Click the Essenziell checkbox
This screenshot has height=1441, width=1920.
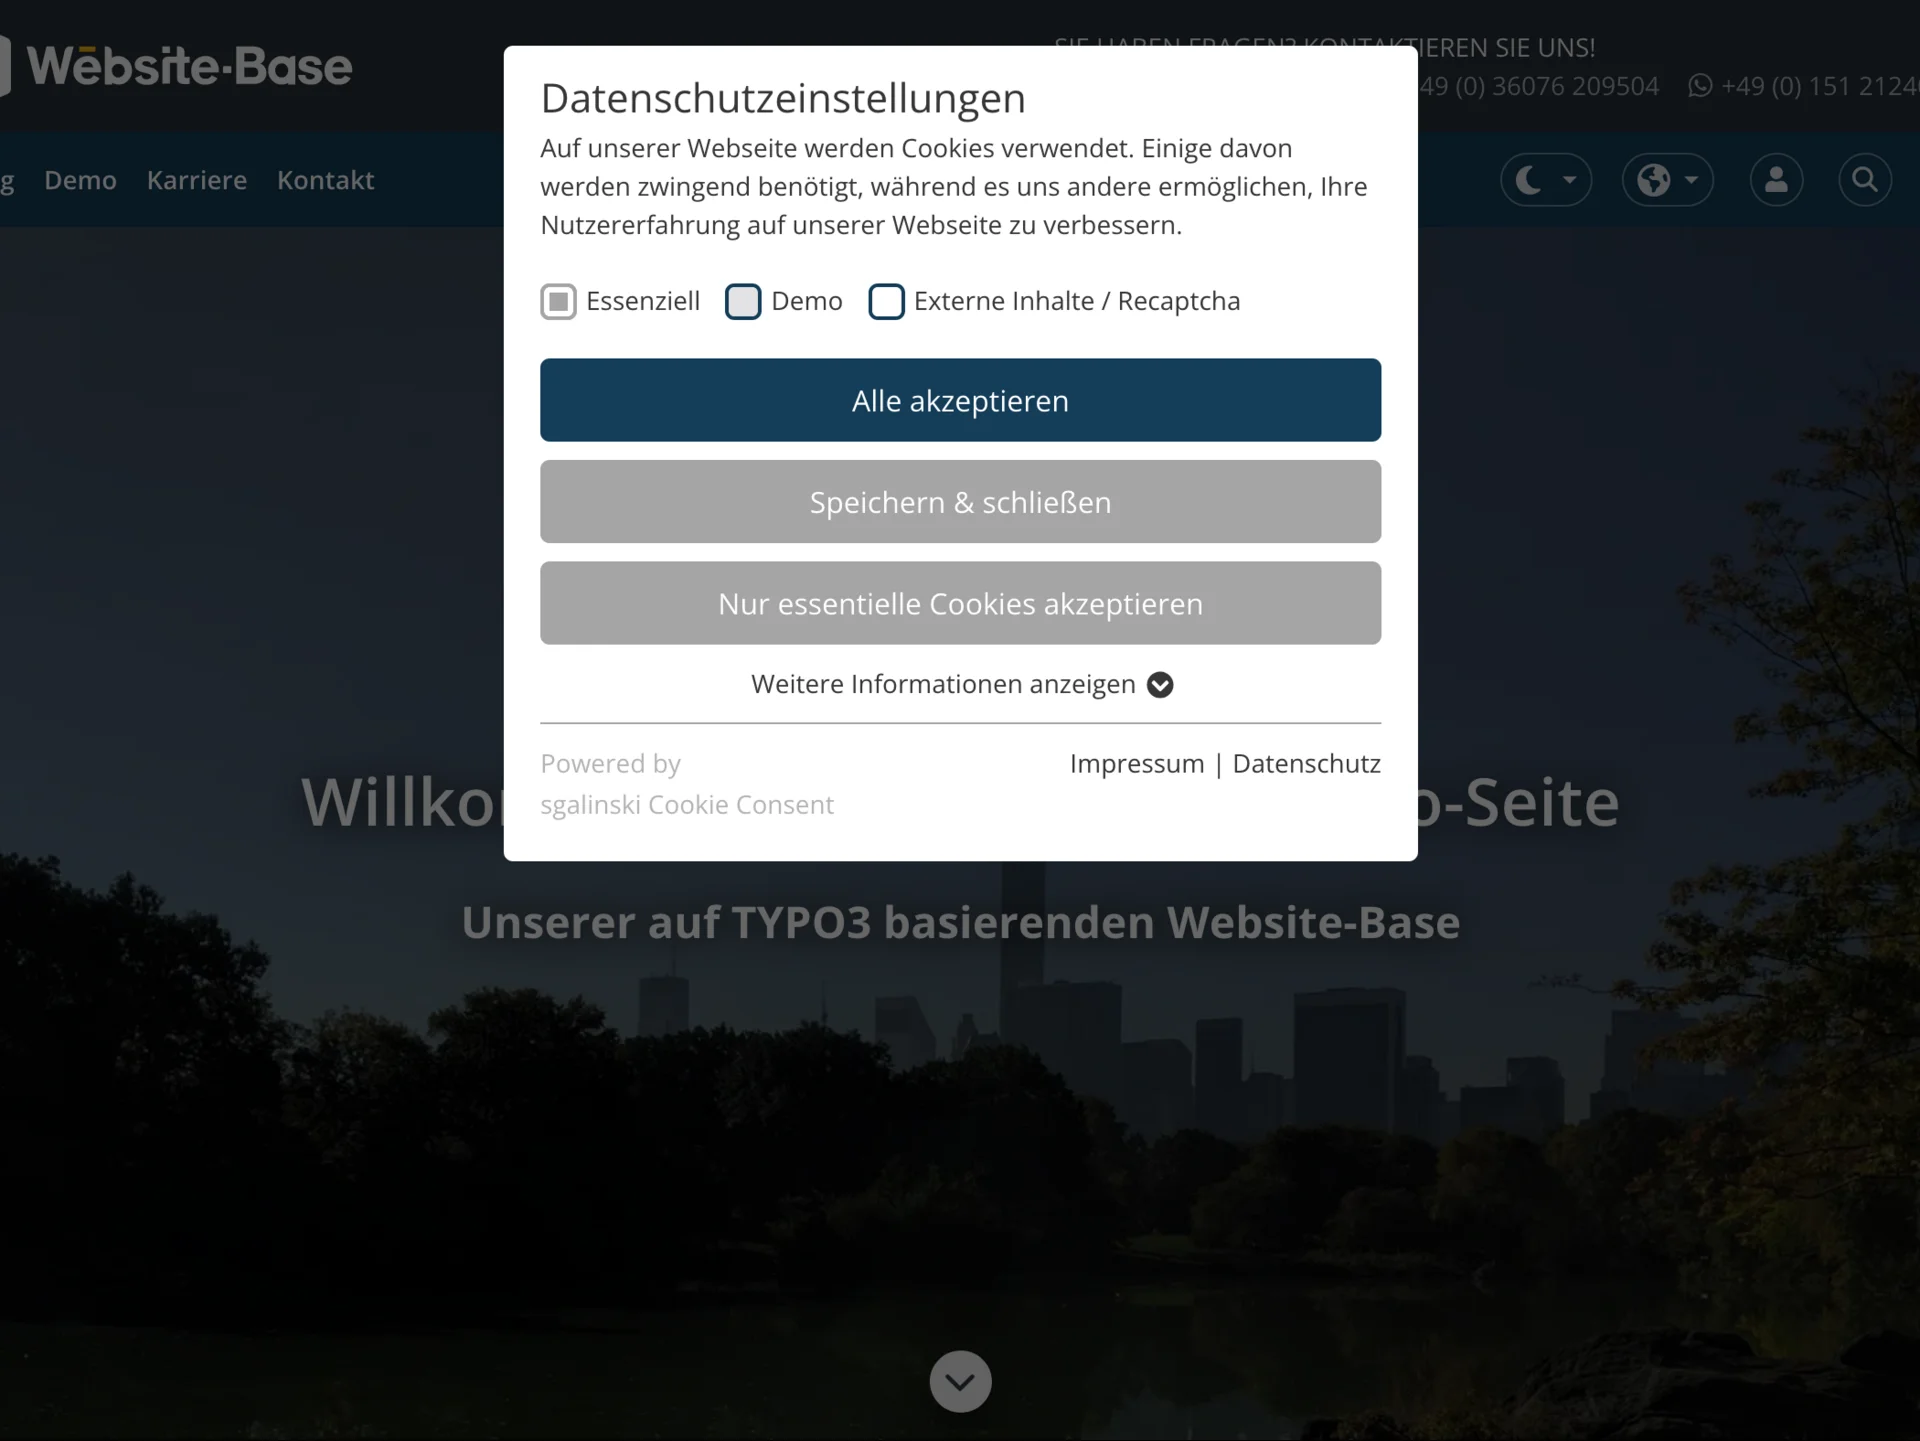click(559, 301)
